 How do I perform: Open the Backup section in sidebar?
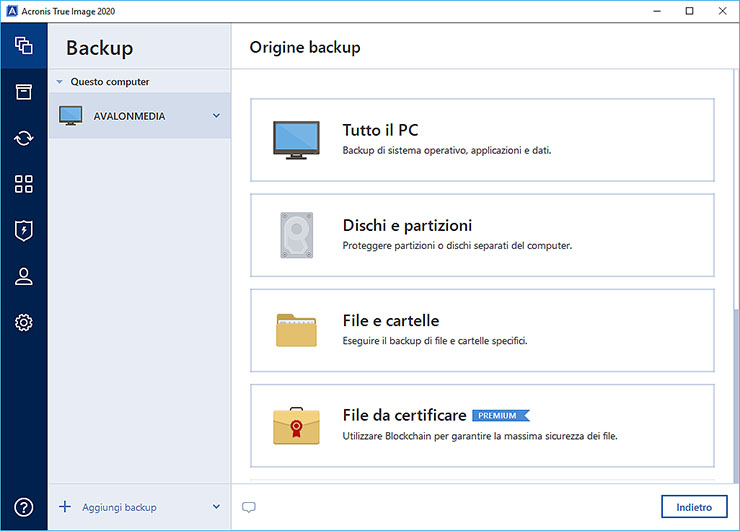pos(24,46)
